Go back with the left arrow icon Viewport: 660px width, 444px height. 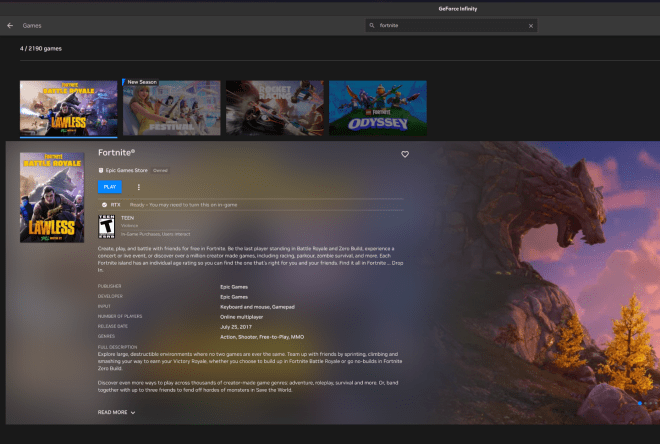pos(10,26)
